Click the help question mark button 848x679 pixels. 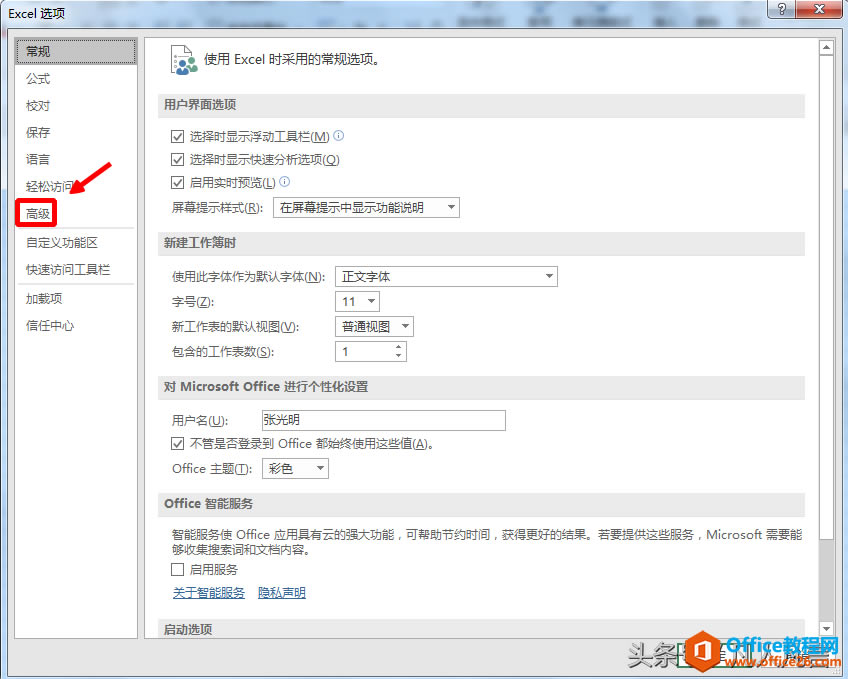pos(781,9)
